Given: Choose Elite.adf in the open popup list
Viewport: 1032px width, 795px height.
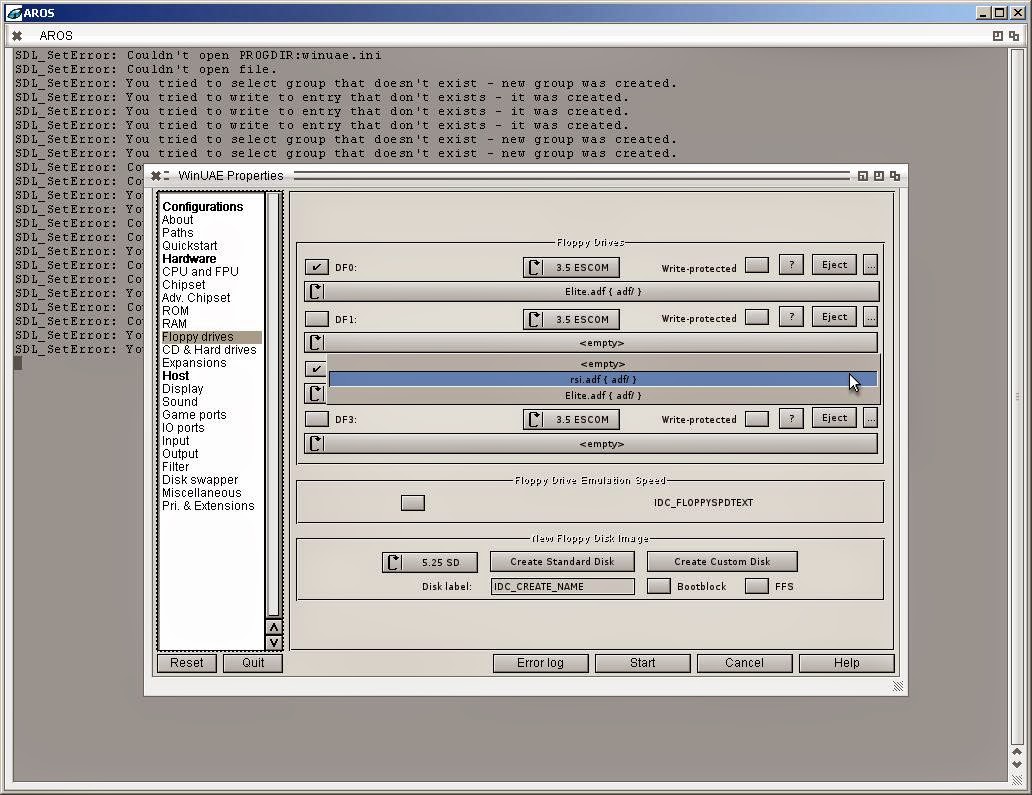Looking at the screenshot, I should (603, 396).
